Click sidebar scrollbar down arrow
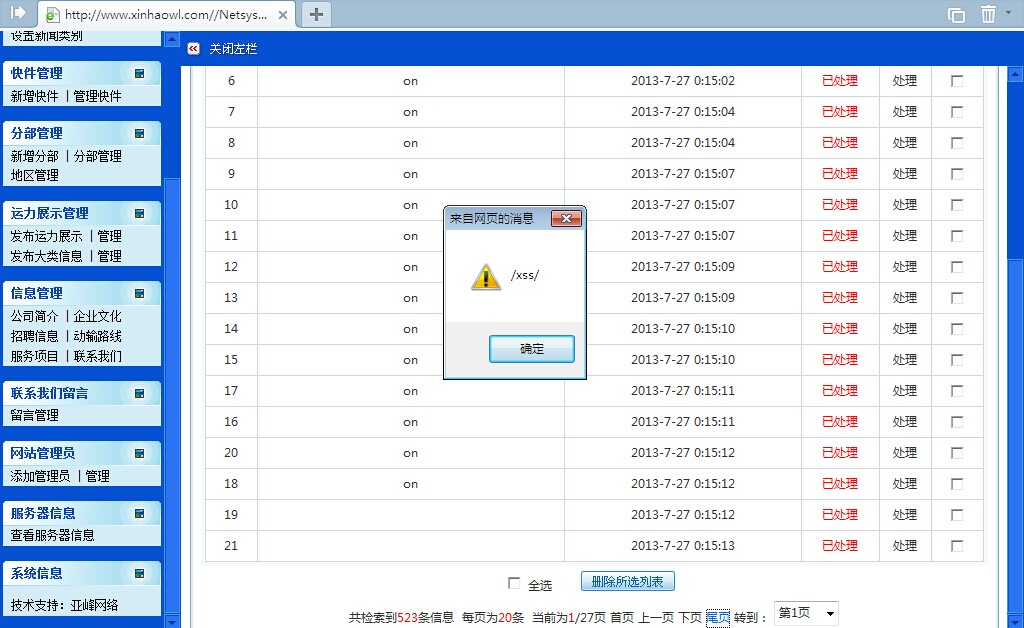Screen dimensions: 1024x628 (172, 621)
